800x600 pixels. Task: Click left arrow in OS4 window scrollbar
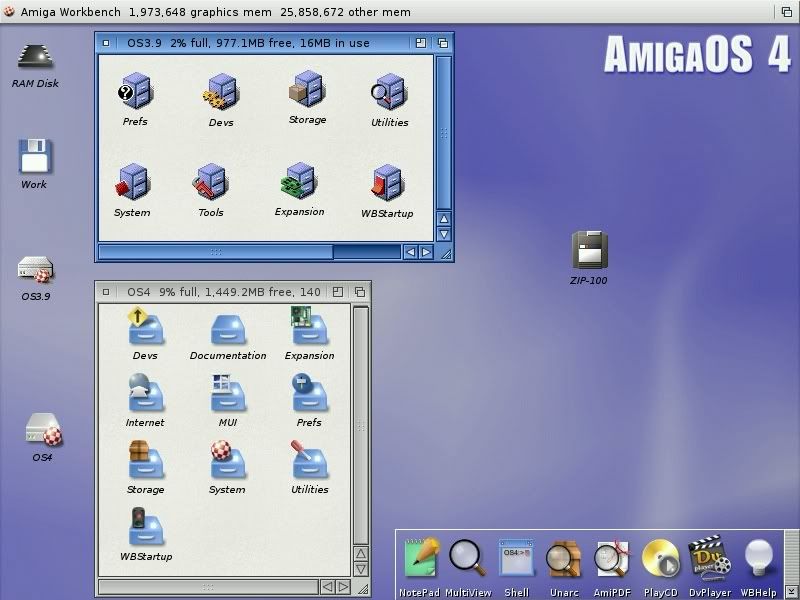(x=328, y=587)
